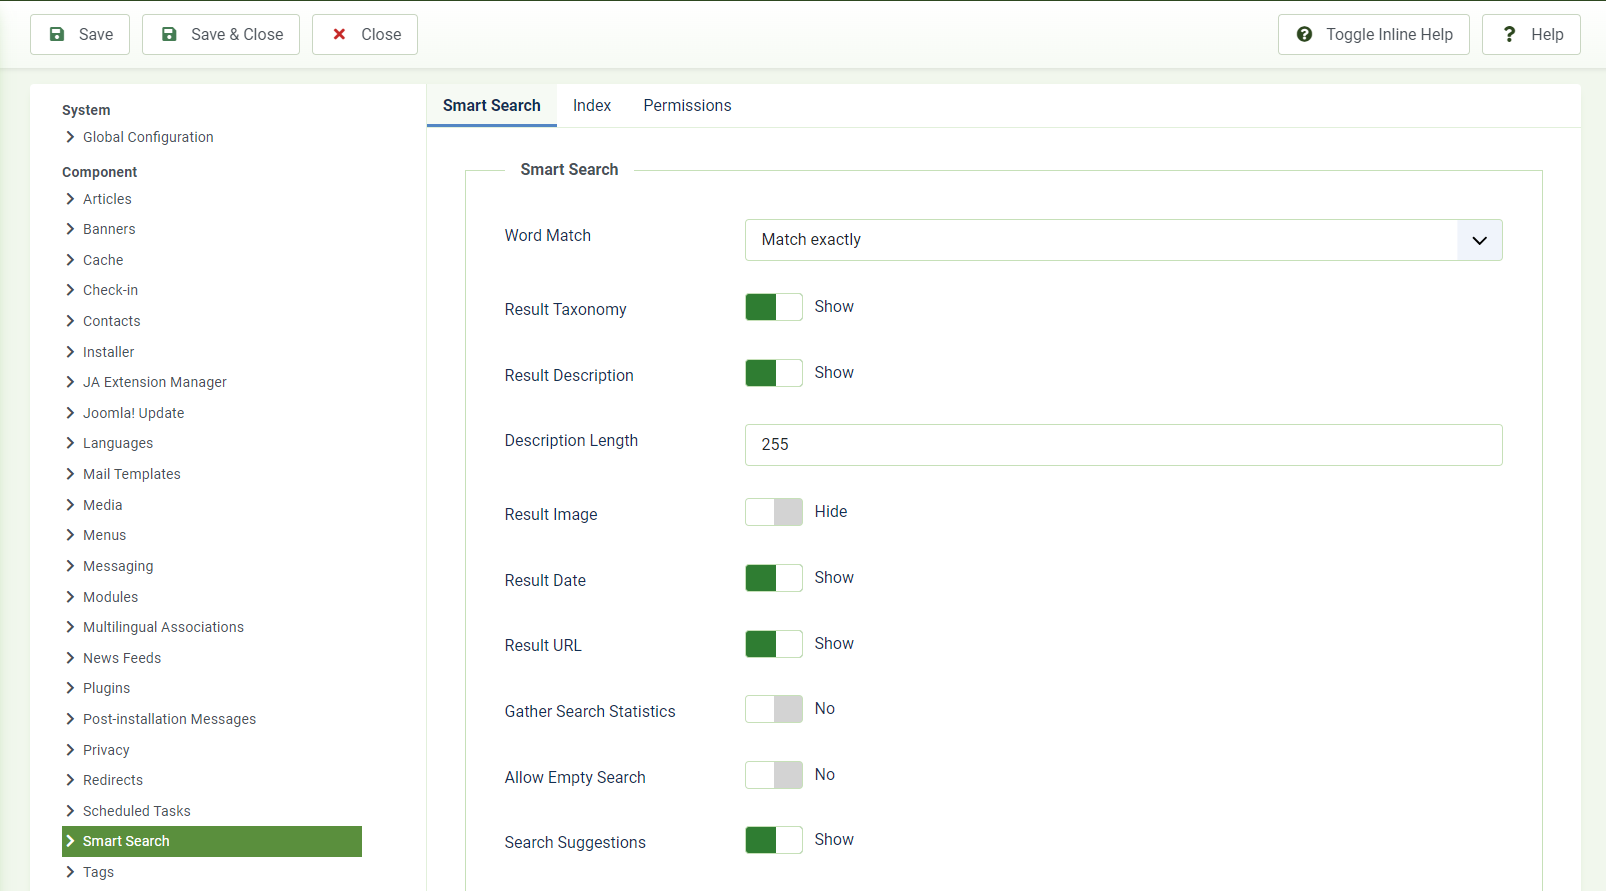1606x891 pixels.
Task: Click the Toggle Inline Help button
Action: 1374,34
